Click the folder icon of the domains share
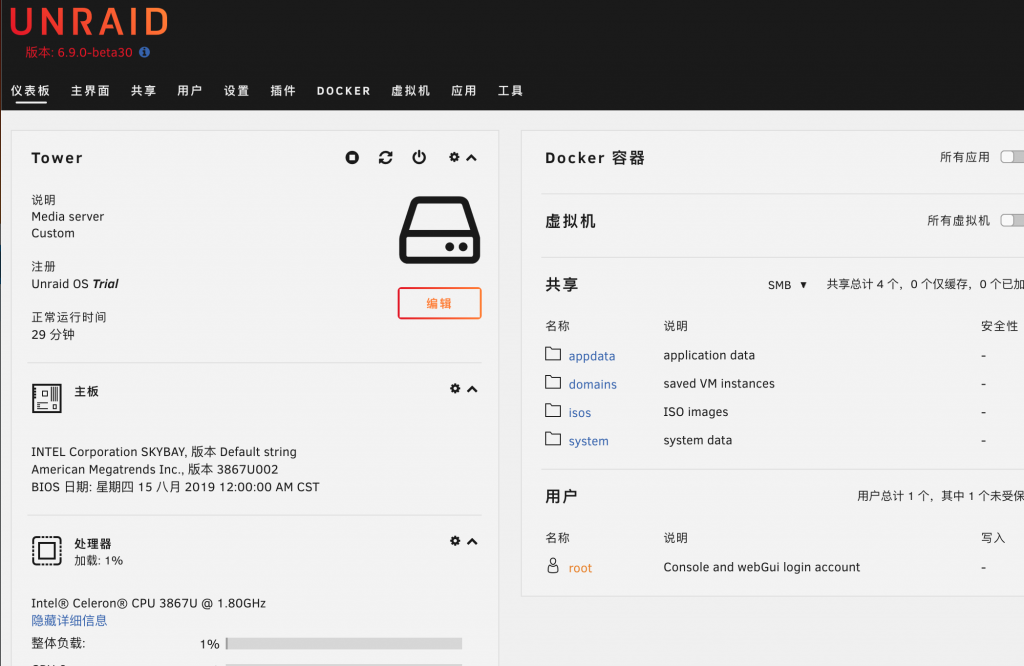Screen dimensions: 1024x666 [553, 382]
